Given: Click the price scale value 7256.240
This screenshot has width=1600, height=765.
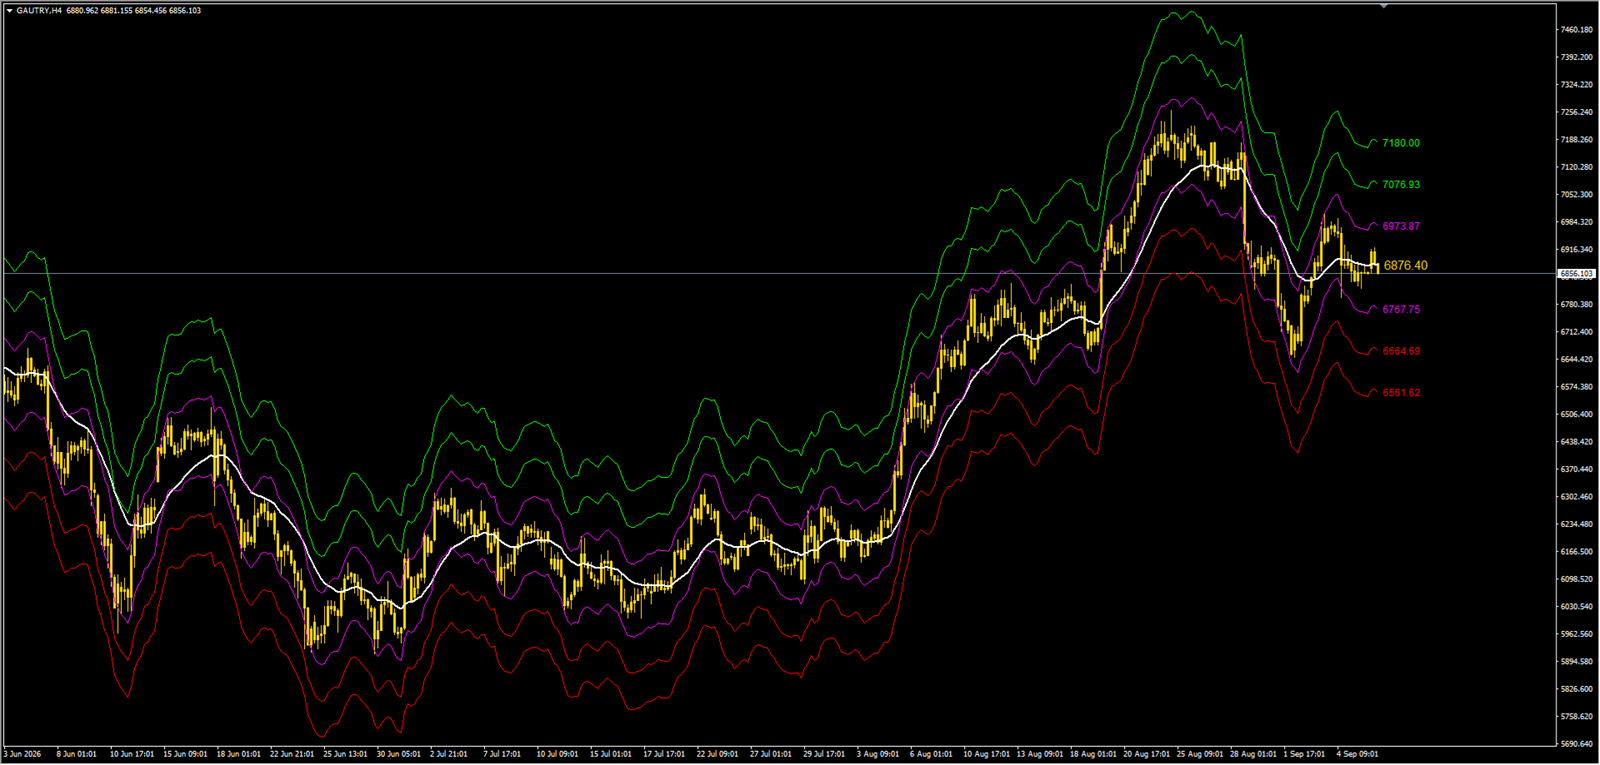Looking at the screenshot, I should [1576, 112].
